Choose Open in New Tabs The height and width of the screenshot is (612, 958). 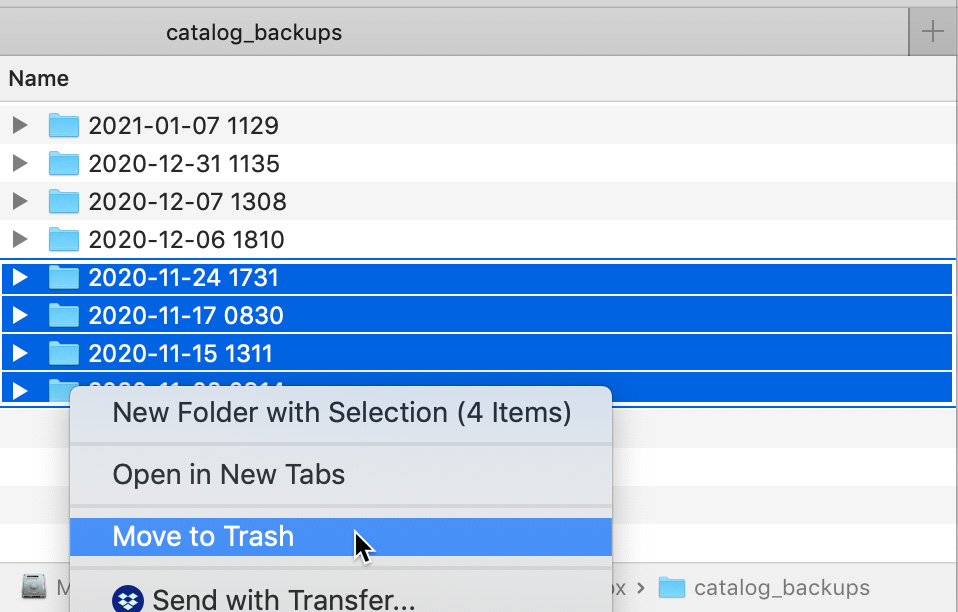(229, 475)
